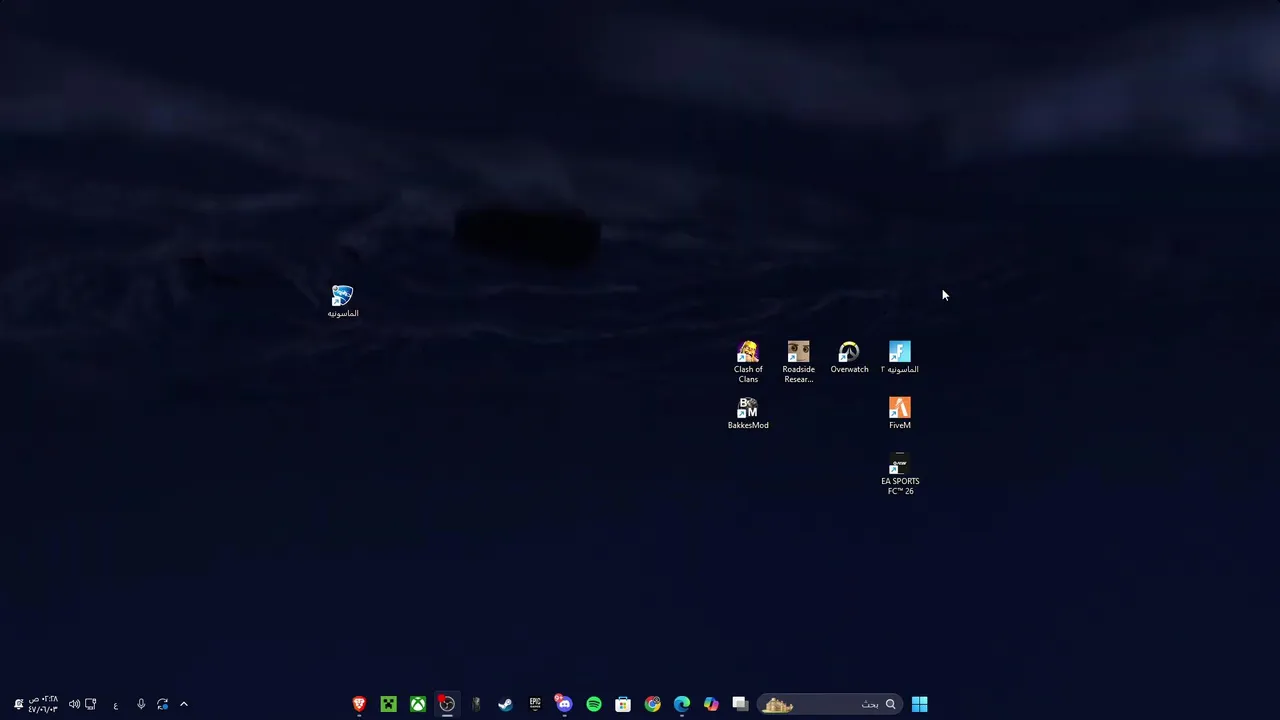
Task: Open notifications via the bell icon
Action: [18, 704]
